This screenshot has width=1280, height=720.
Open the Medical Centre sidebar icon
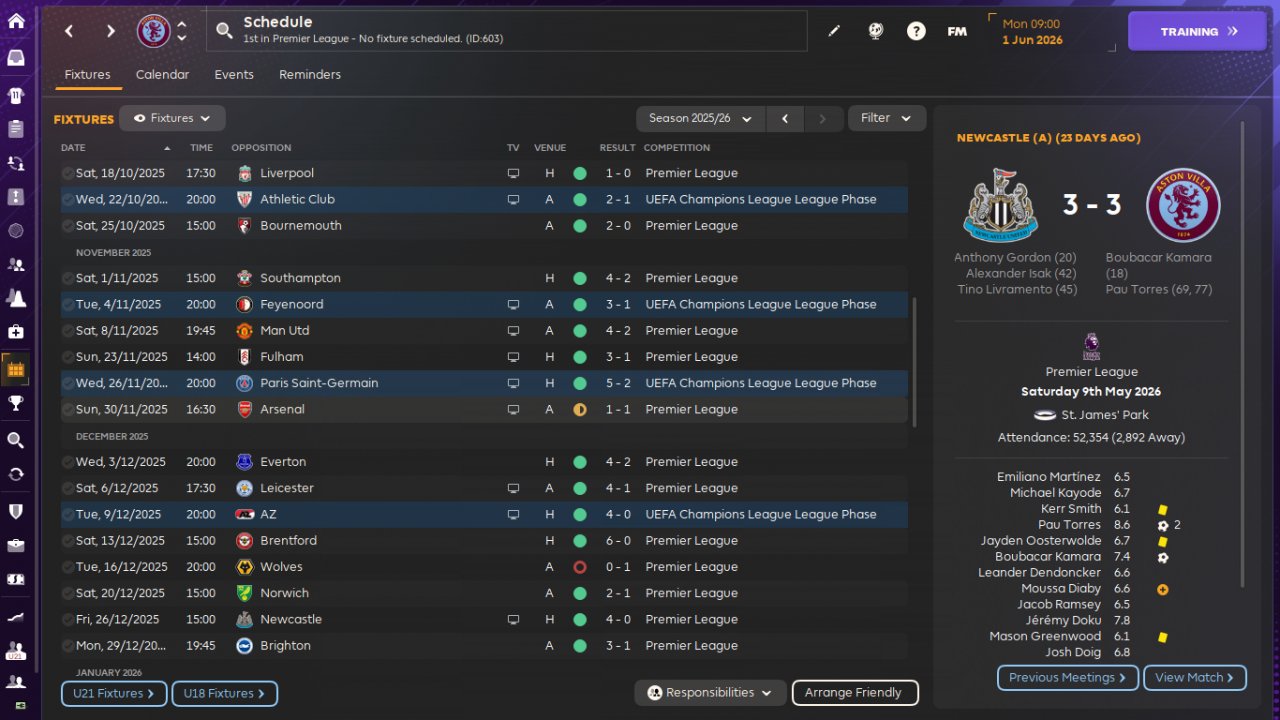pyautogui.click(x=16, y=331)
